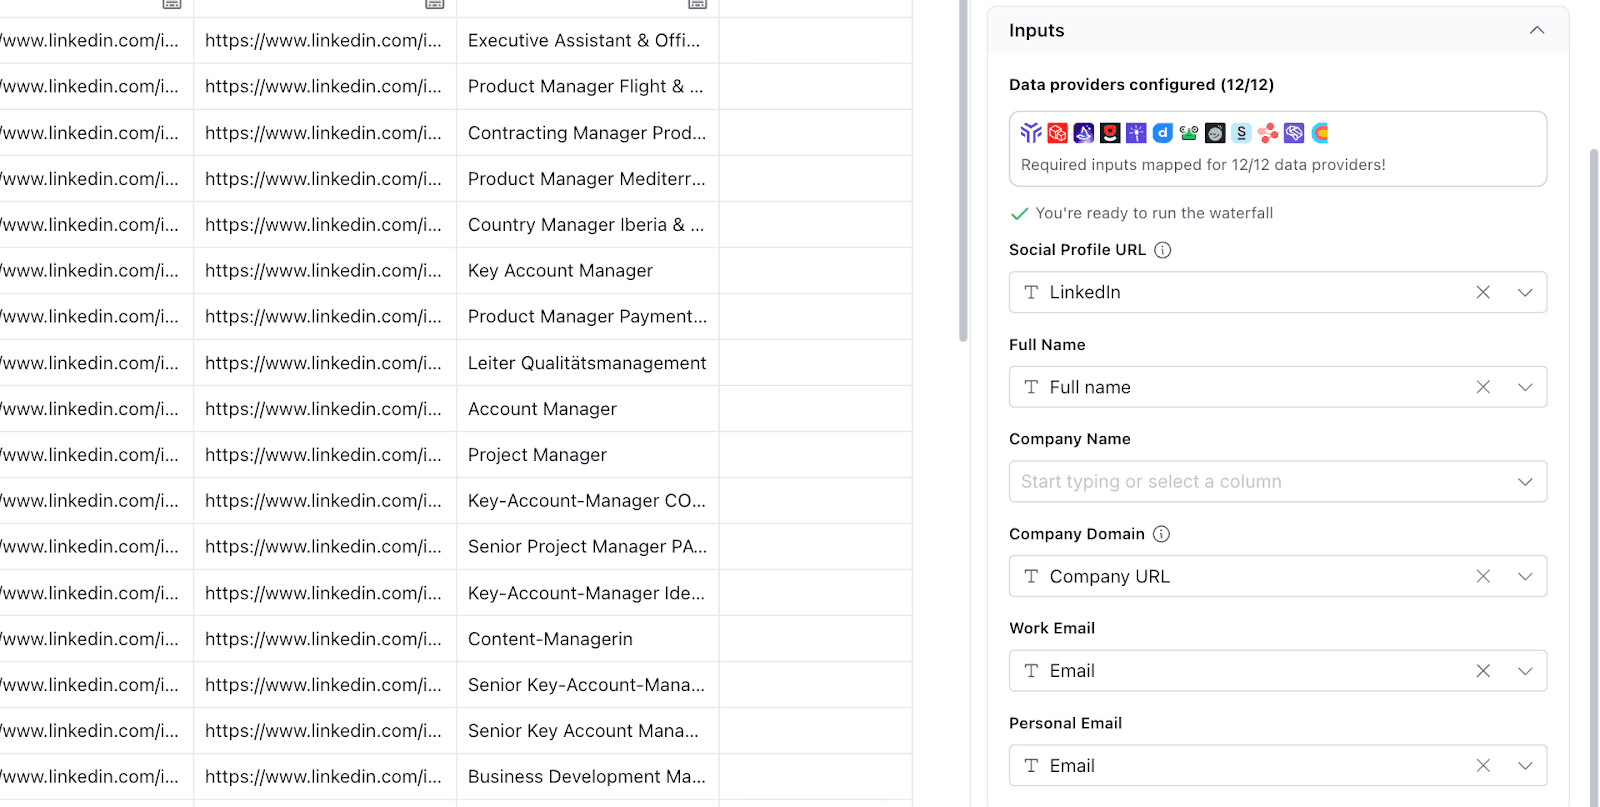Expand the Company Name column dropdown
The height and width of the screenshot is (807, 1600).
pos(1525,482)
